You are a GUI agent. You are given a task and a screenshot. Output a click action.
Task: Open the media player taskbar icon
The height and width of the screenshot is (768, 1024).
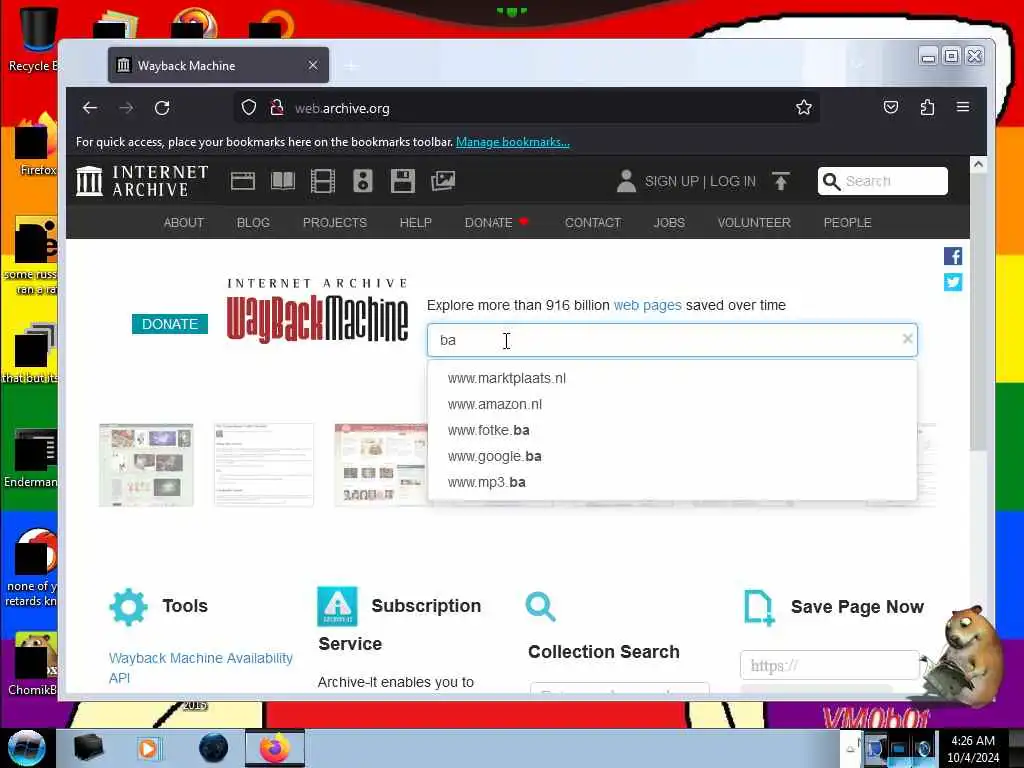click(148, 748)
